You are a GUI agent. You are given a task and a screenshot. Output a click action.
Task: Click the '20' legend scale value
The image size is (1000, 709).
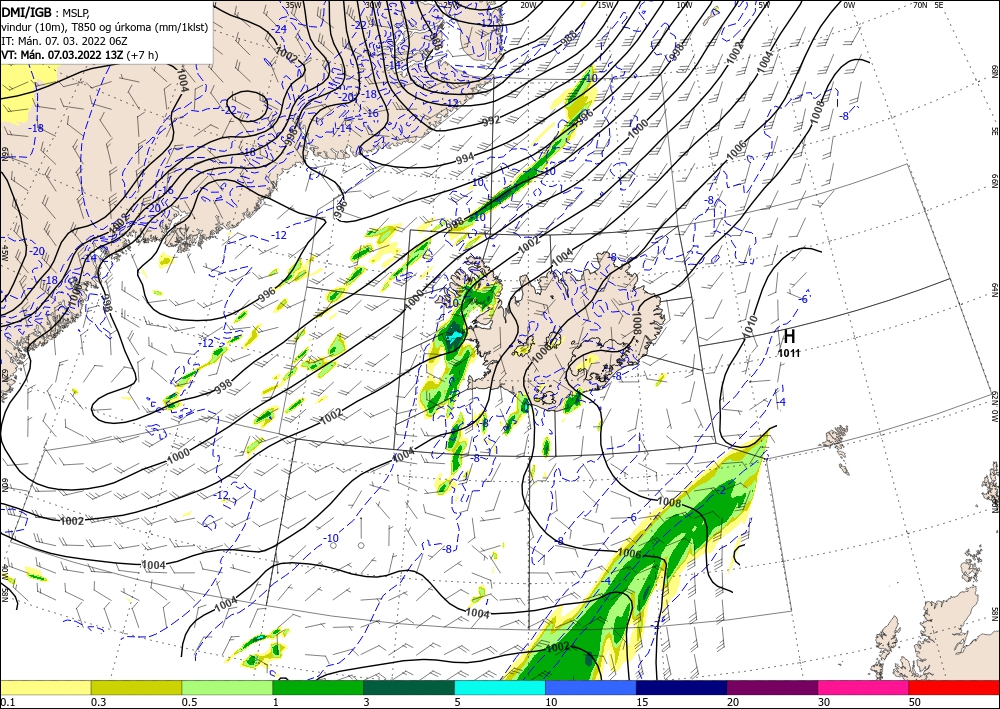point(733,702)
